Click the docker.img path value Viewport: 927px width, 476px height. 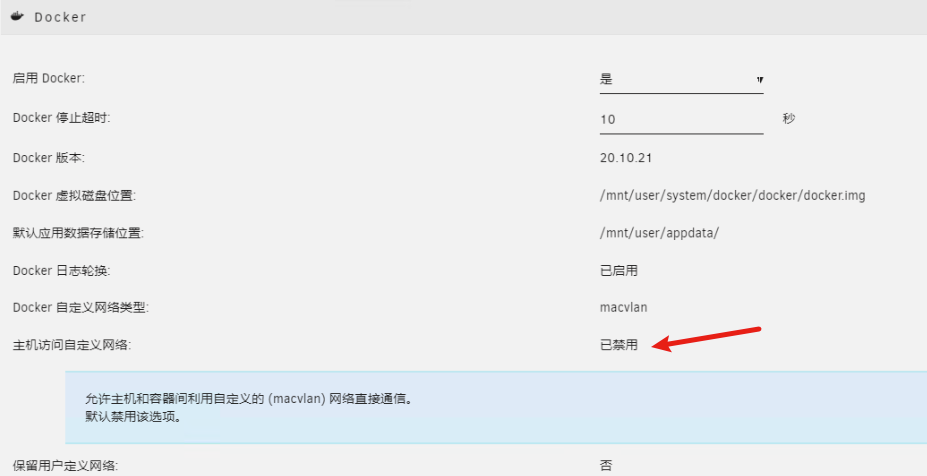732,195
